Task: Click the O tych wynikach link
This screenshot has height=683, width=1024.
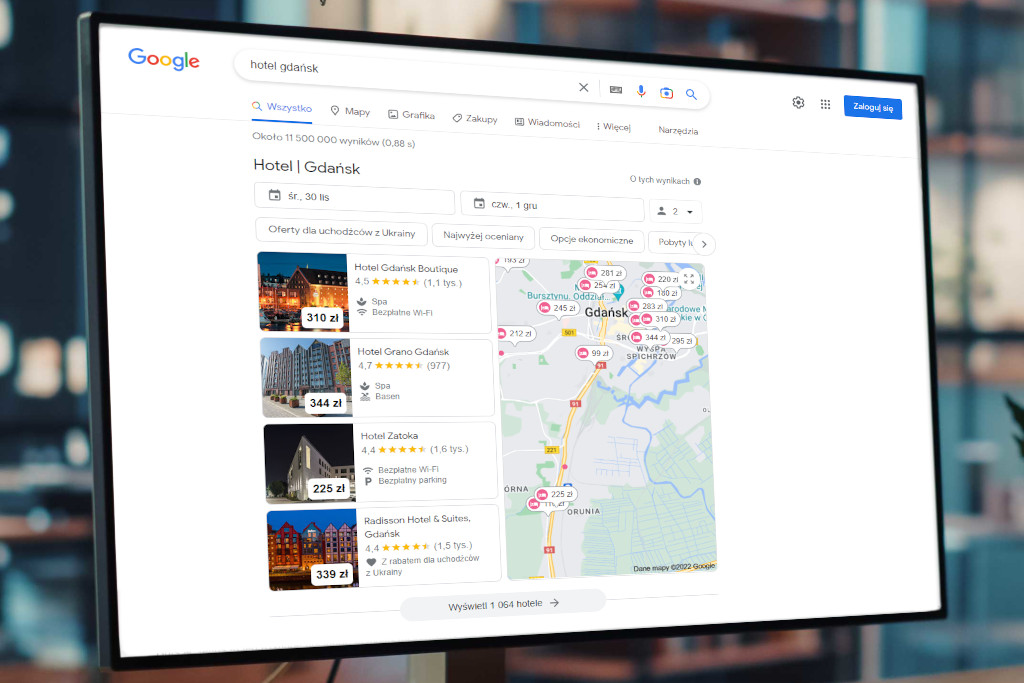Action: point(660,180)
